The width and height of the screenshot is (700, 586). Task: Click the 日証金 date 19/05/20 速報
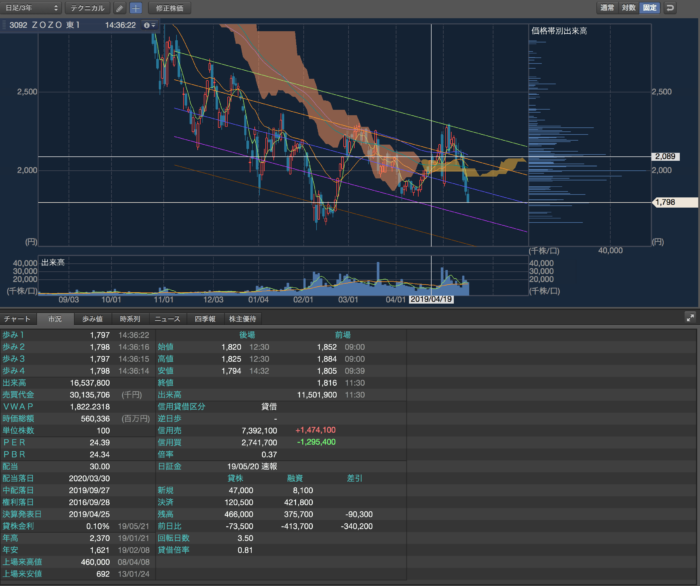click(252, 466)
